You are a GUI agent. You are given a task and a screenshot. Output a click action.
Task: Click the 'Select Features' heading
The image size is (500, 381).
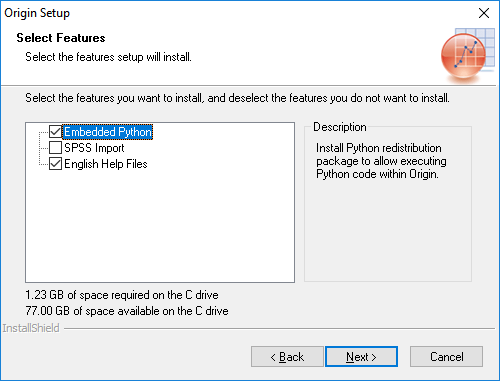pyautogui.click(x=61, y=38)
